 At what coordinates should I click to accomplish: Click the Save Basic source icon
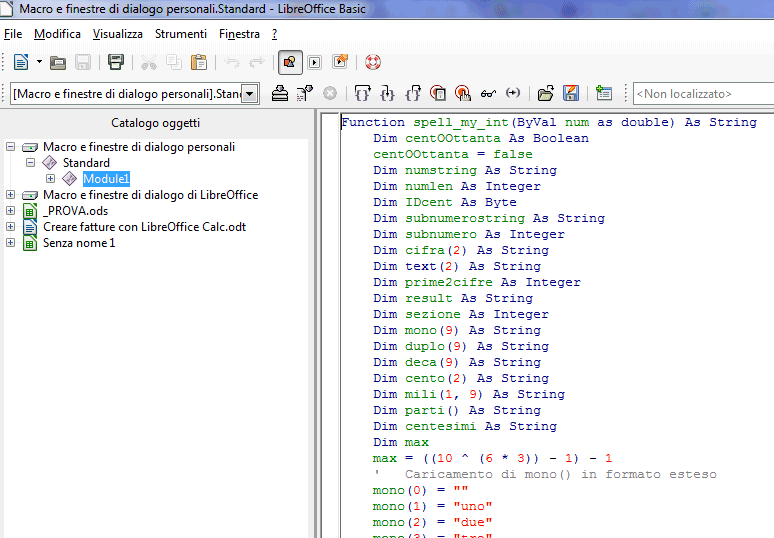[571, 93]
